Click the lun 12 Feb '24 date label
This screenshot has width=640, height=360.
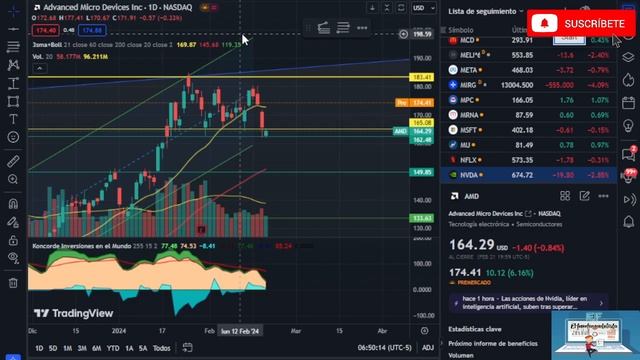coord(240,331)
